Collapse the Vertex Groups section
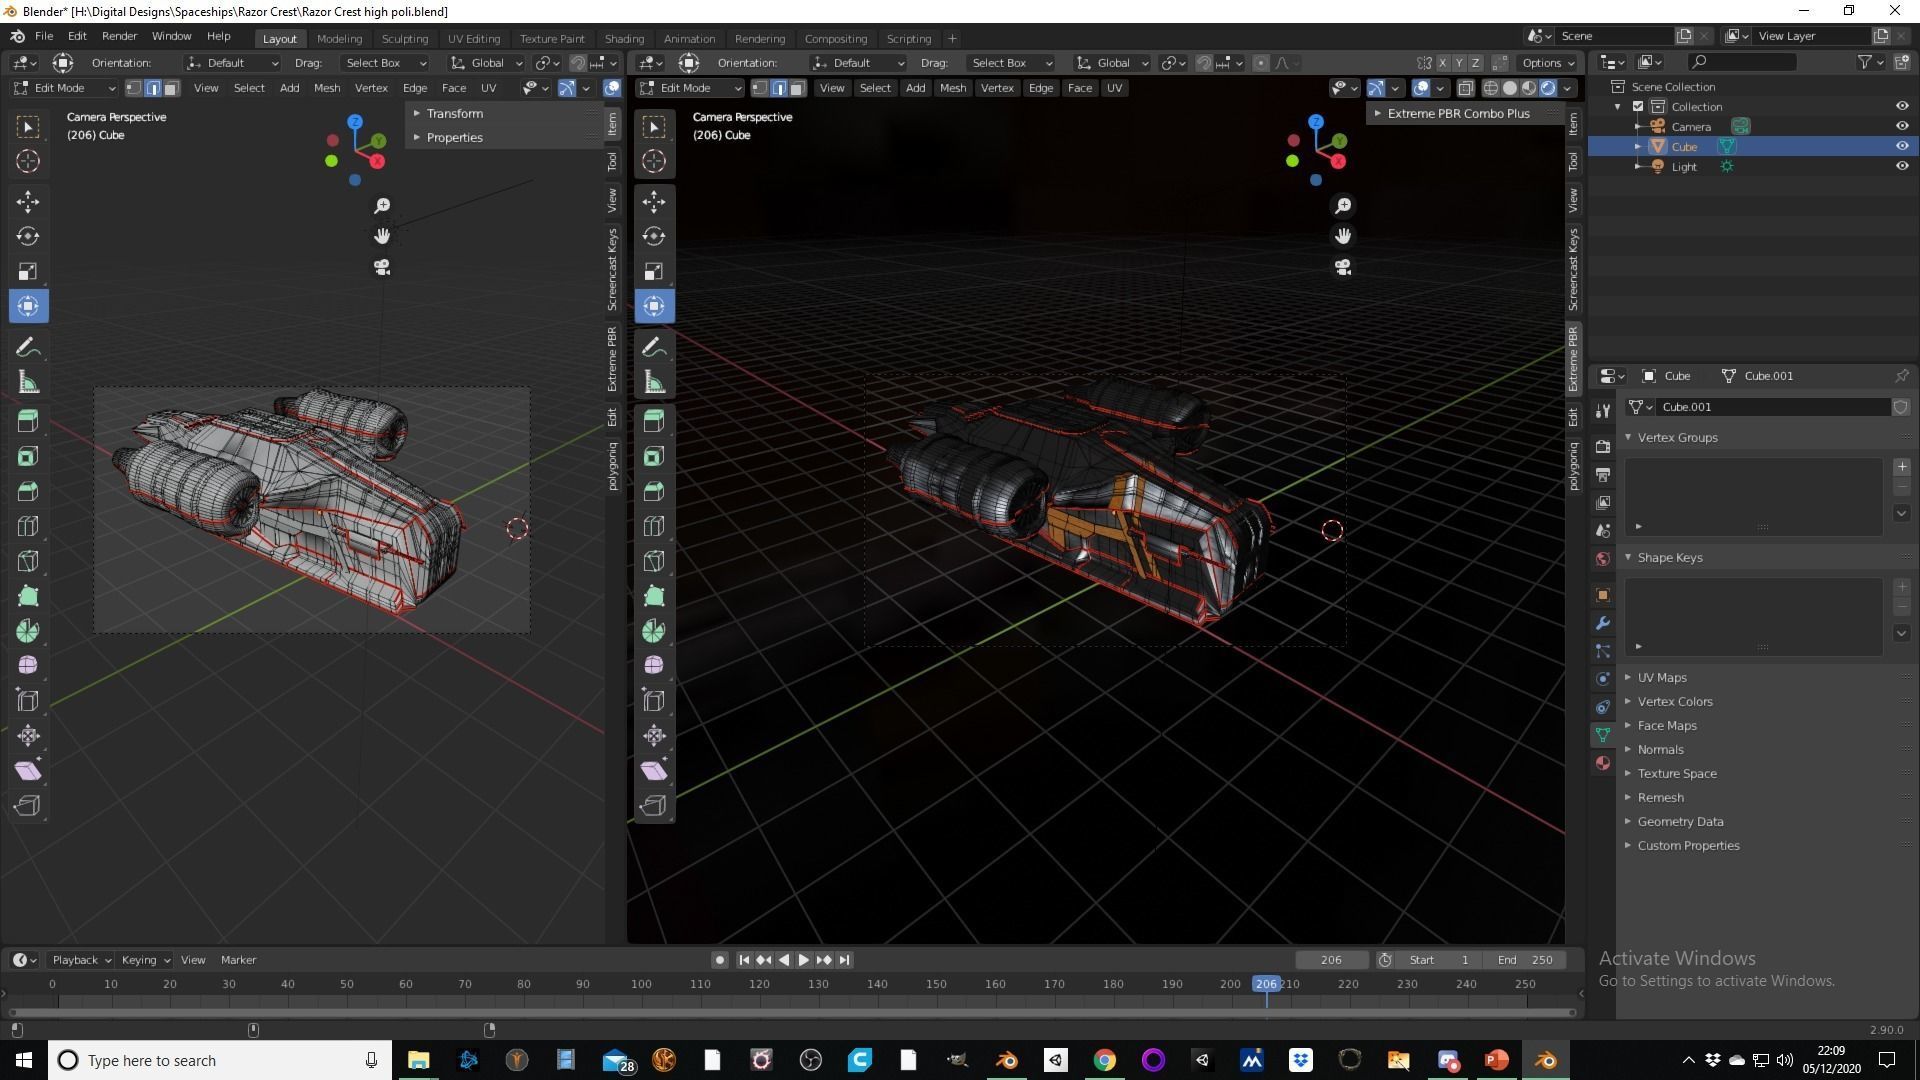Viewport: 1920px width, 1080px height. click(x=1677, y=437)
